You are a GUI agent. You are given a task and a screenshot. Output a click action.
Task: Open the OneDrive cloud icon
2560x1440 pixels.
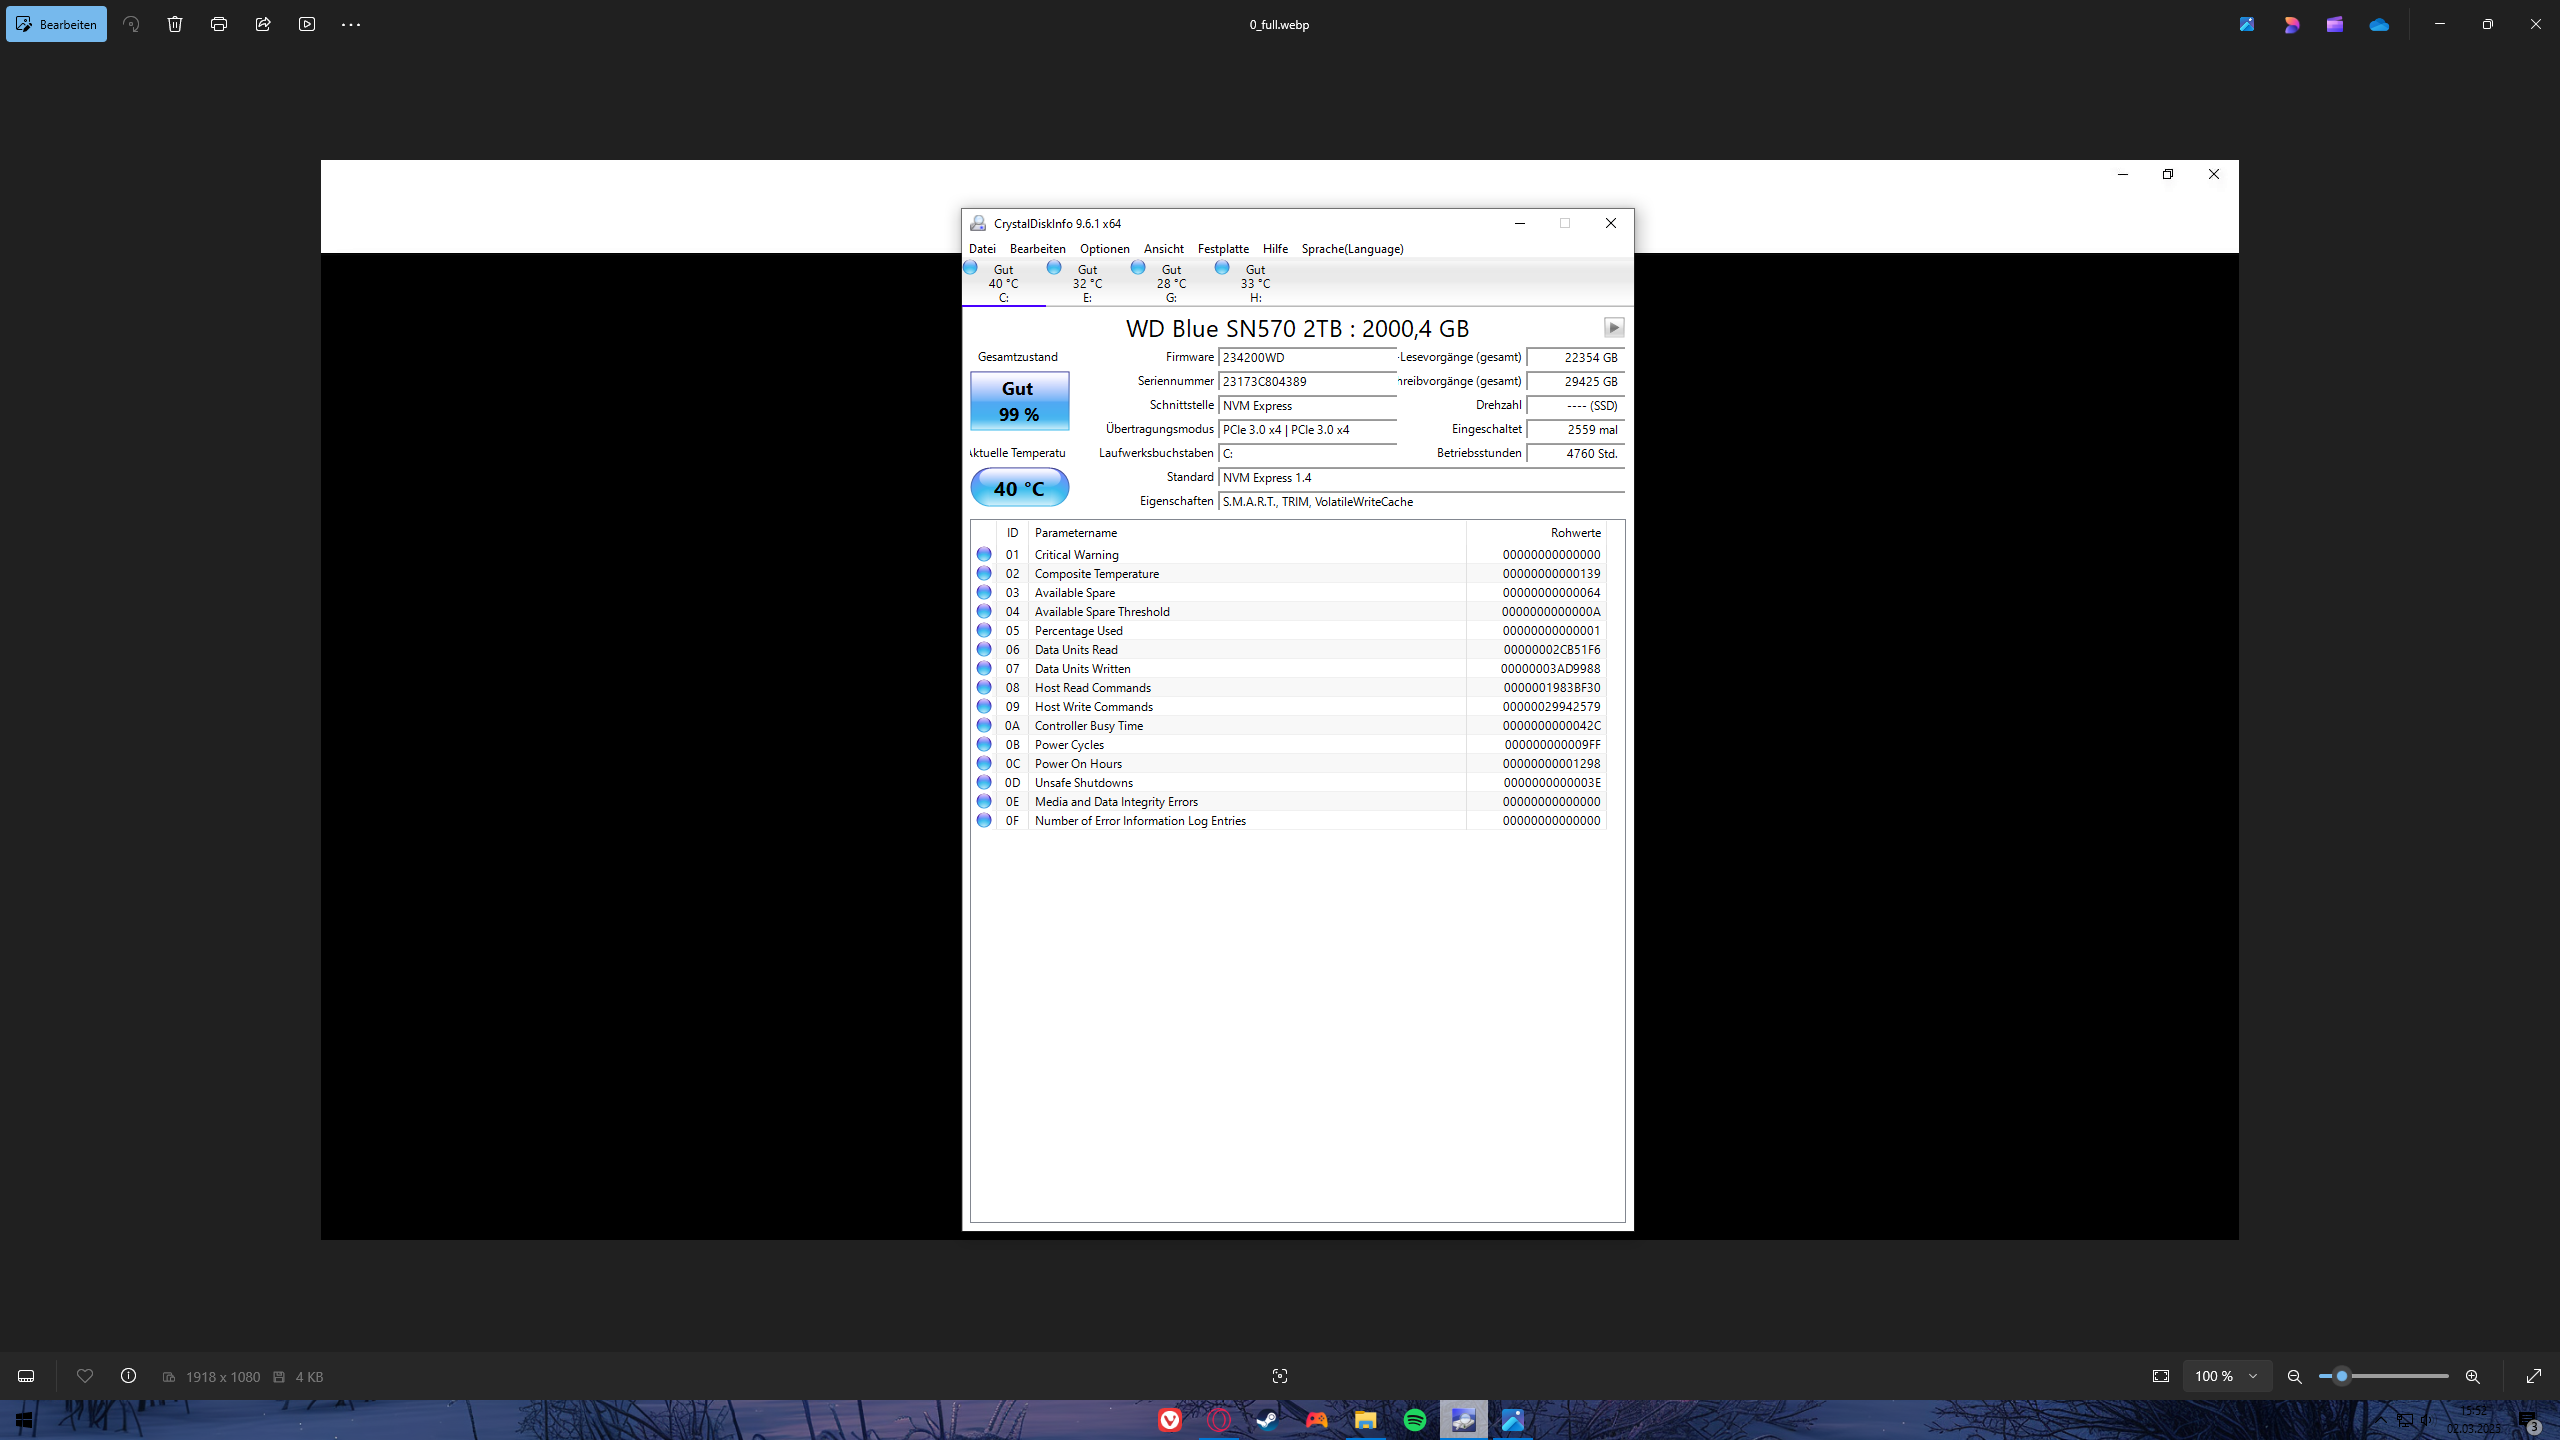[2379, 24]
